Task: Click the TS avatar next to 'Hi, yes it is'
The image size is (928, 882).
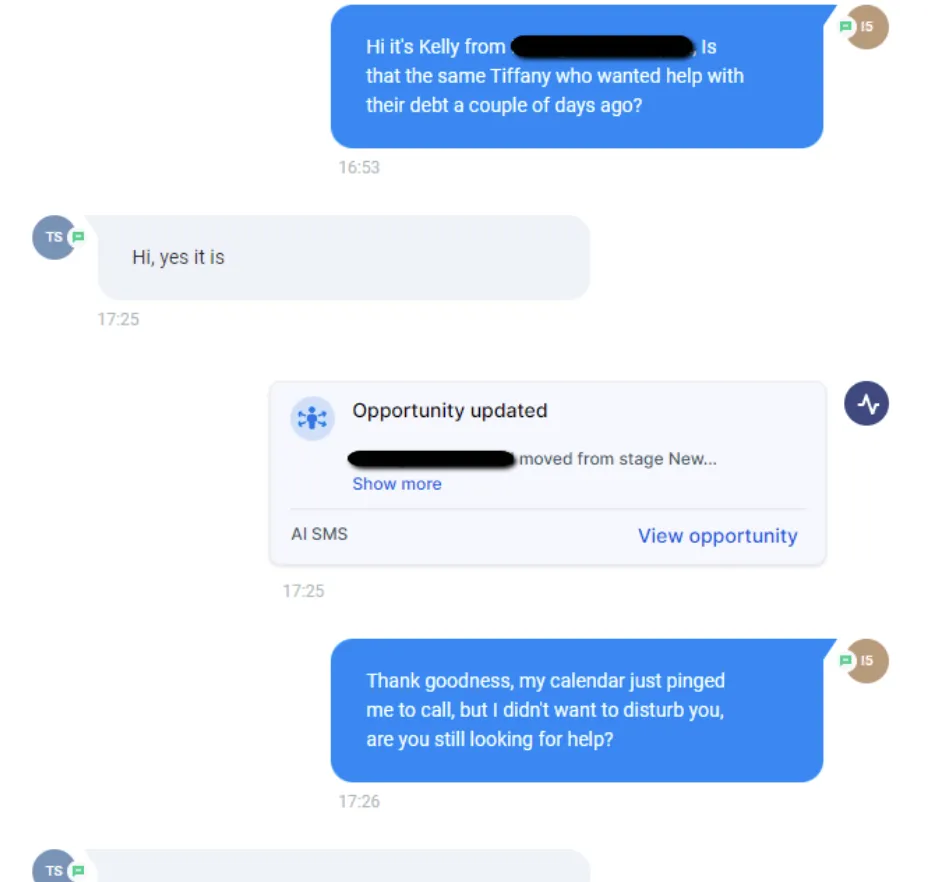Action: tap(54, 237)
